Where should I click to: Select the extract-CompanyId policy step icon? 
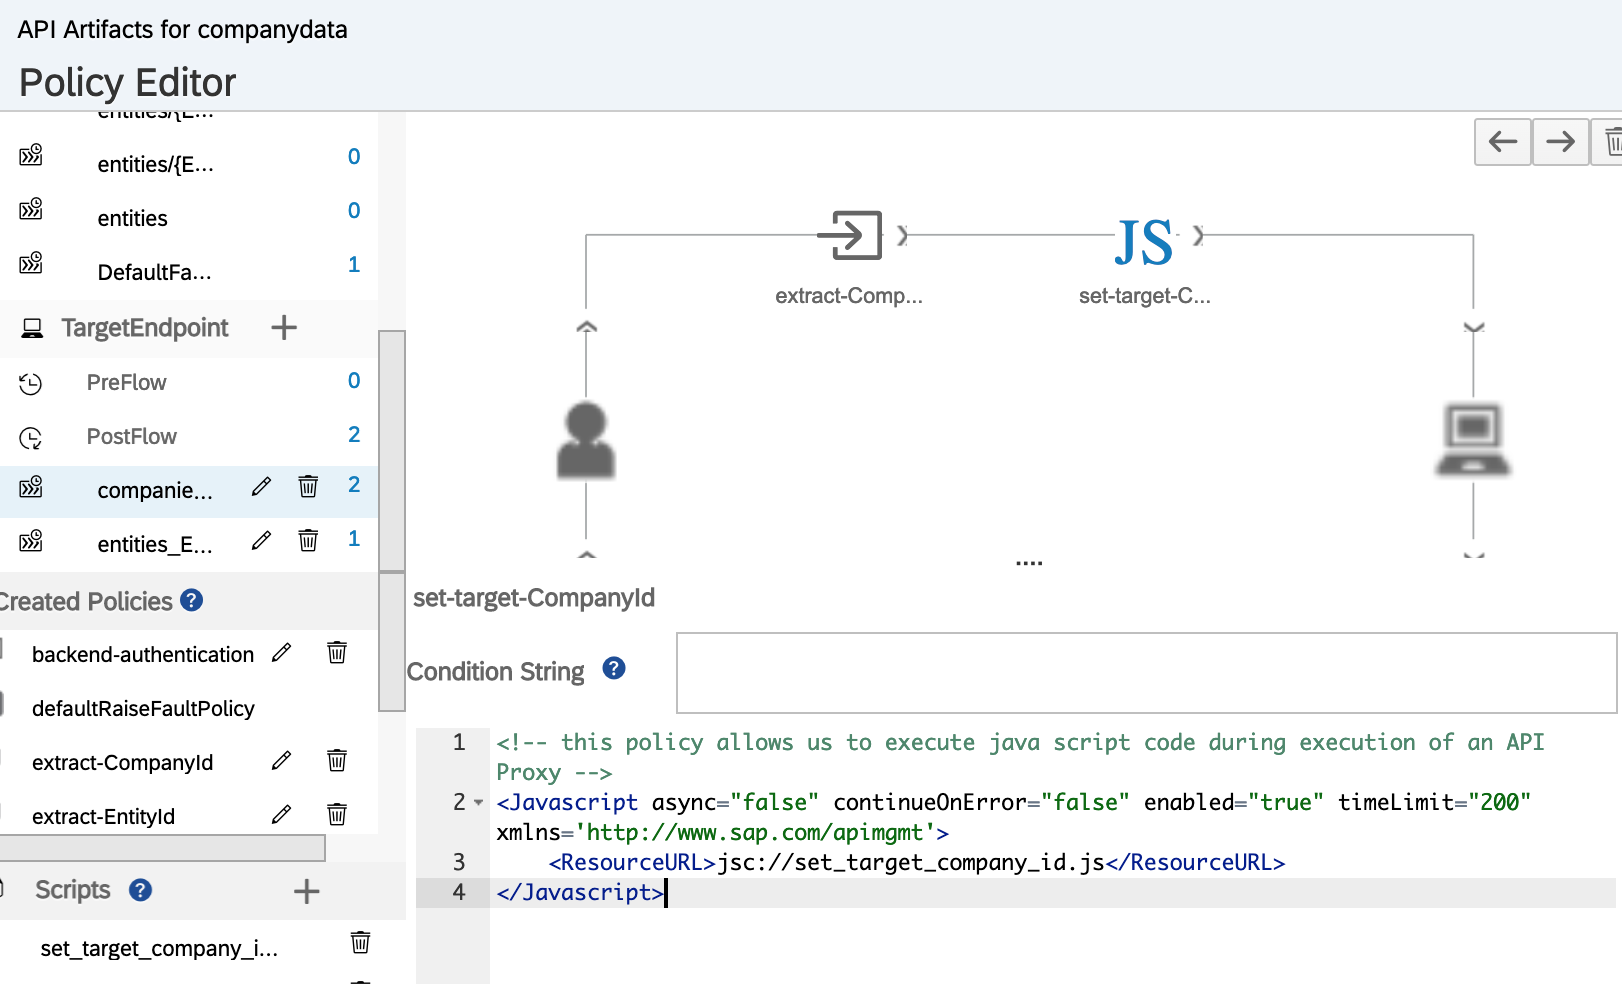click(x=849, y=236)
